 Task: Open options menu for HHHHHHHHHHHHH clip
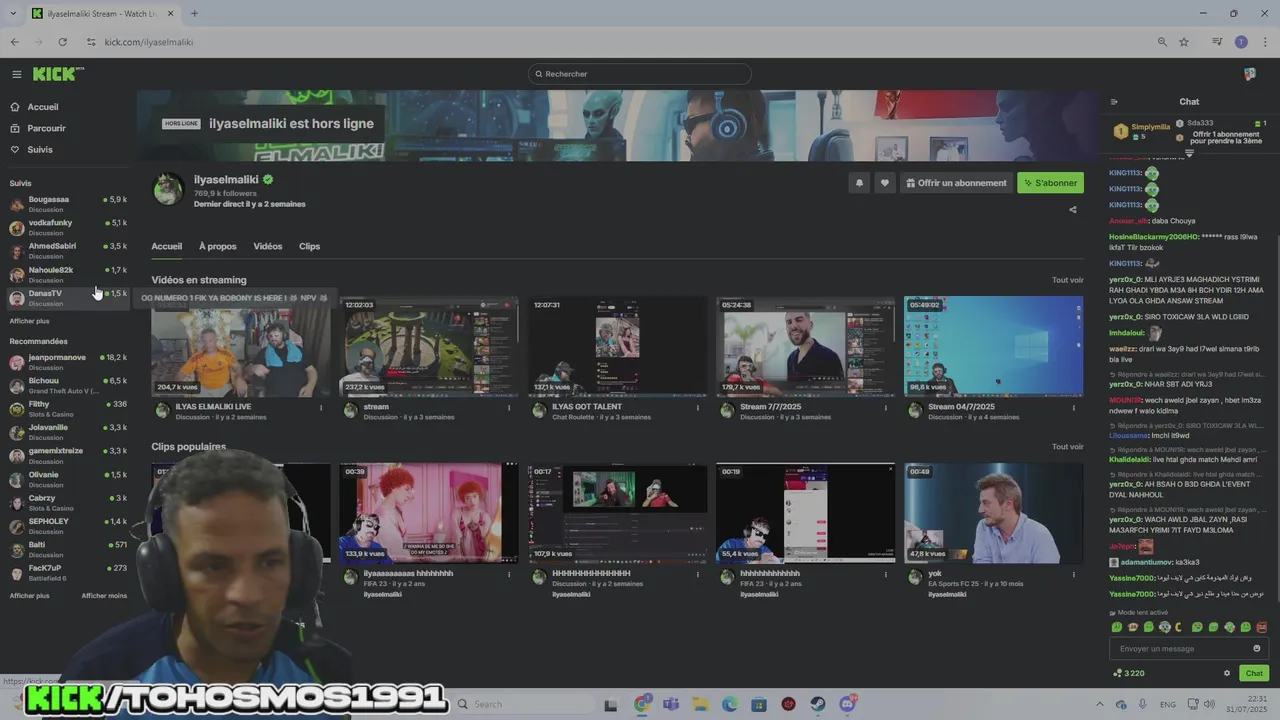[697, 574]
